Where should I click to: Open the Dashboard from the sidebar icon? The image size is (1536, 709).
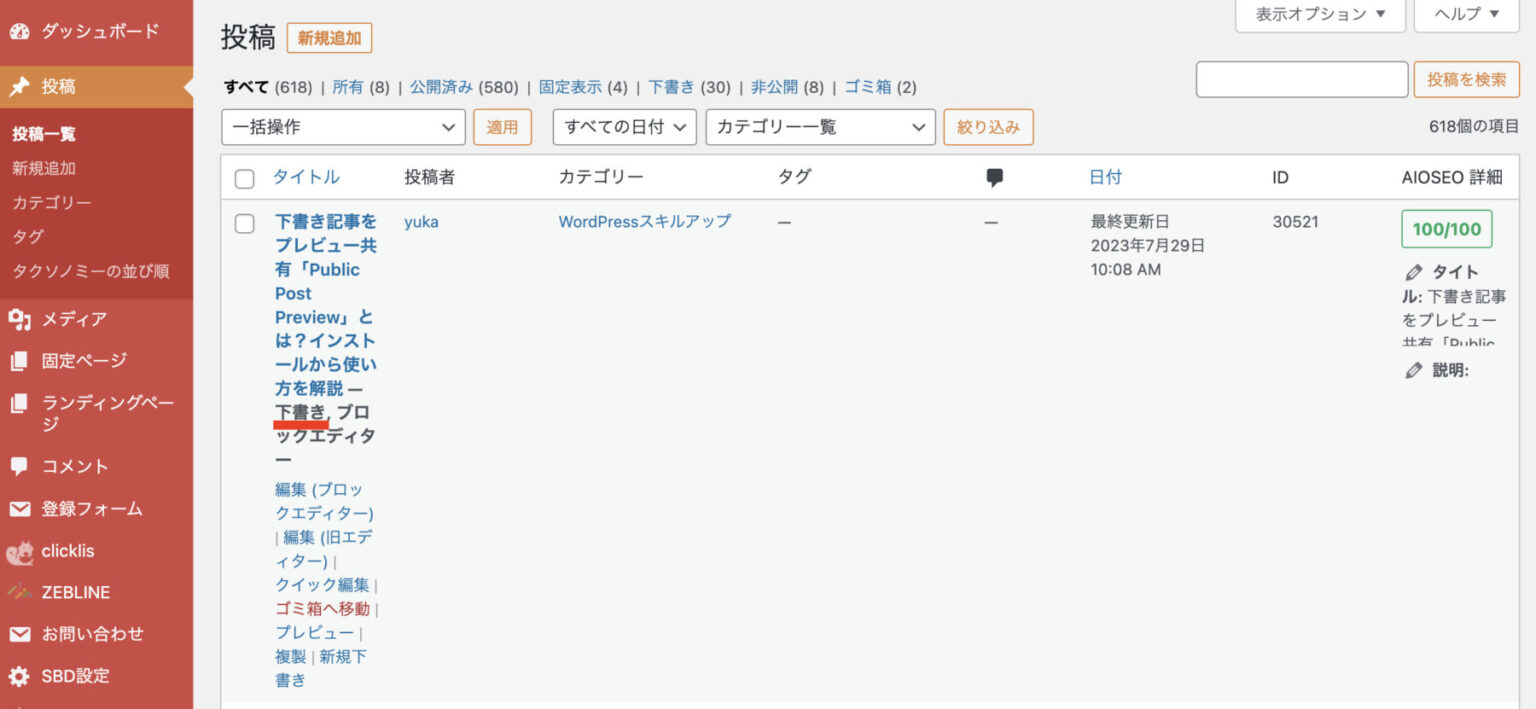(21, 31)
